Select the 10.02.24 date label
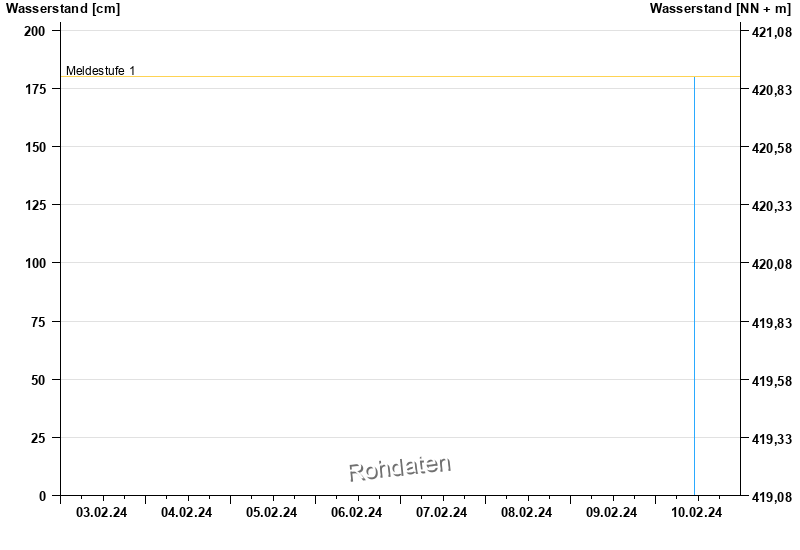The height and width of the screenshot is (550, 800). tap(697, 513)
